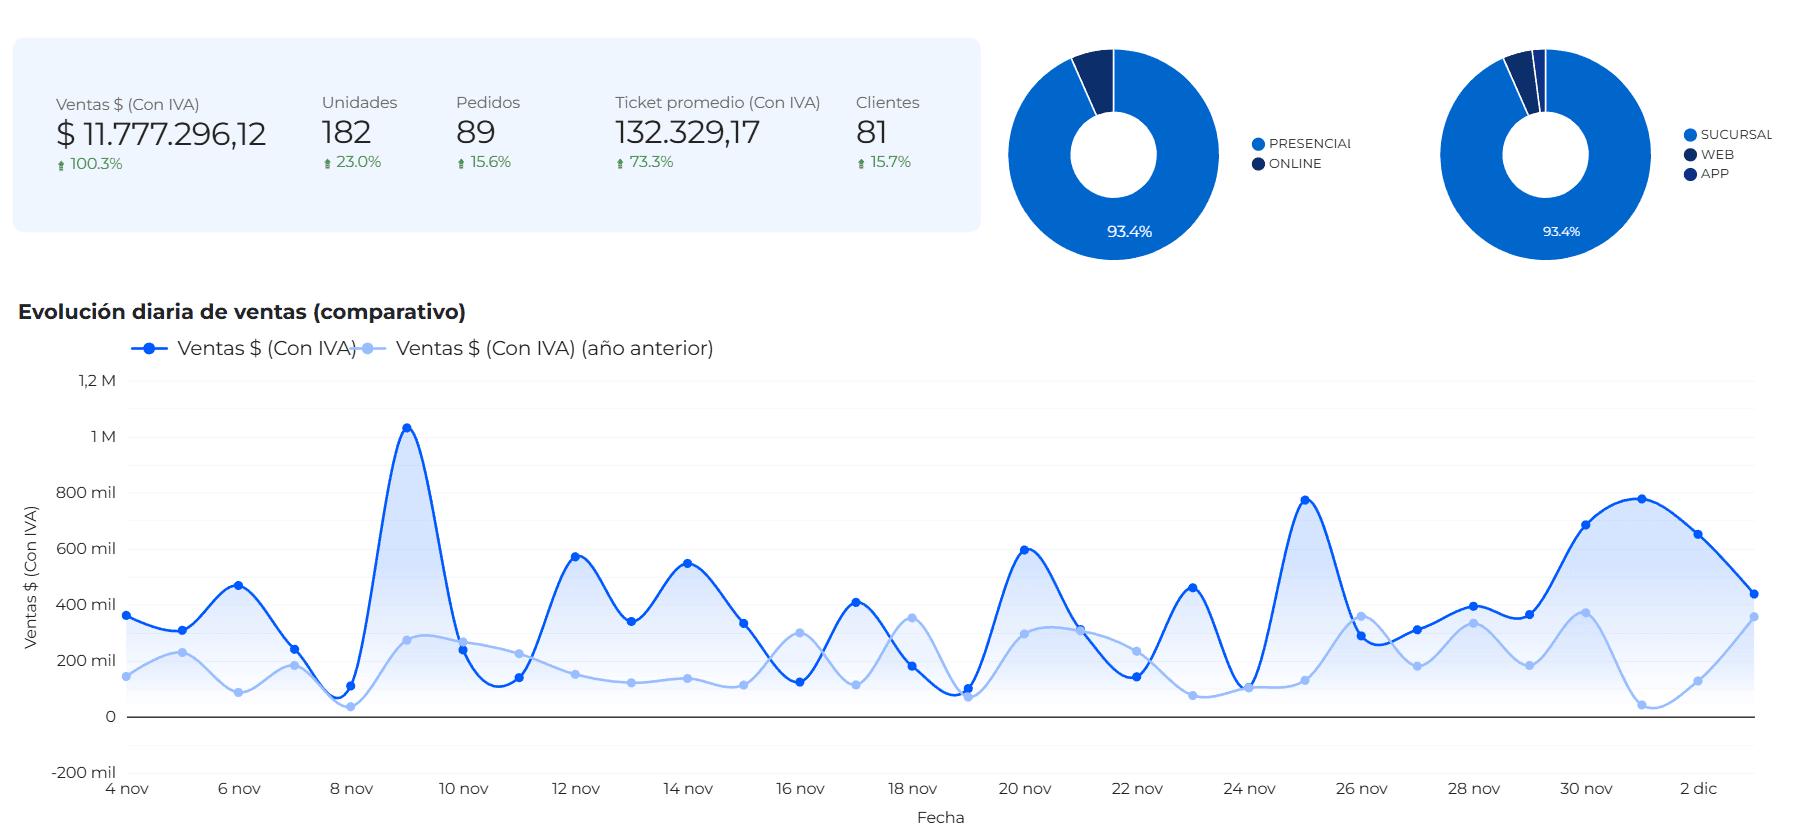Image resolution: width=1803 pixels, height=840 pixels.
Task: Click the 93.4% segment of the SUCURSAL donut
Action: tap(1561, 231)
